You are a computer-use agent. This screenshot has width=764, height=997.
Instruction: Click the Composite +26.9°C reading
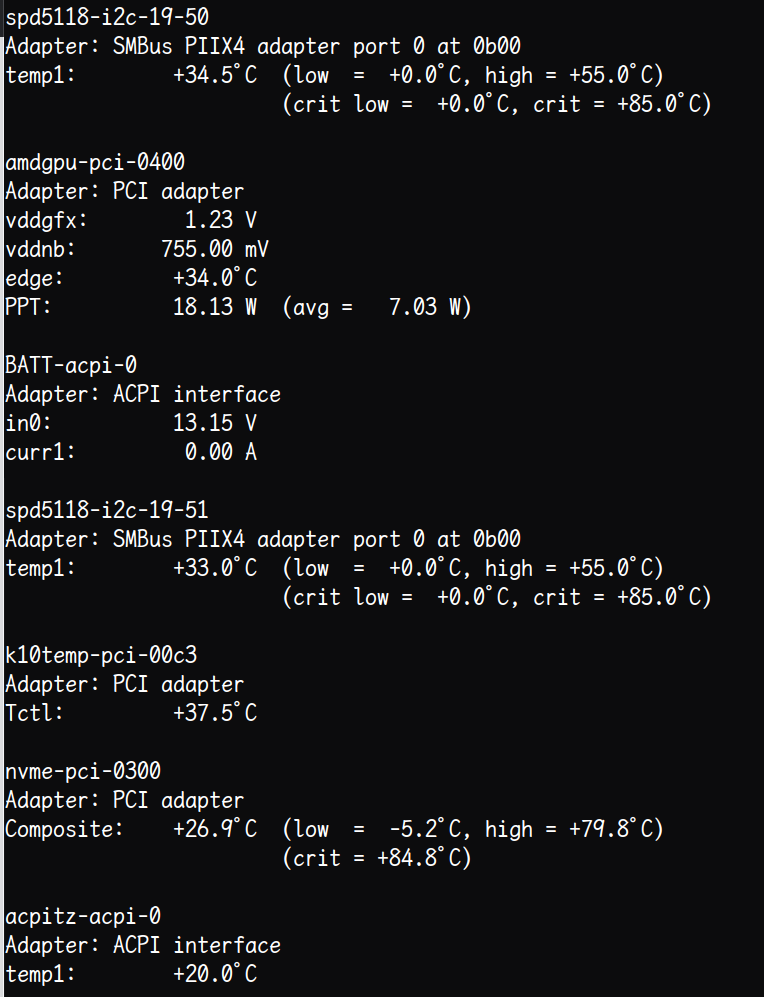point(215,829)
